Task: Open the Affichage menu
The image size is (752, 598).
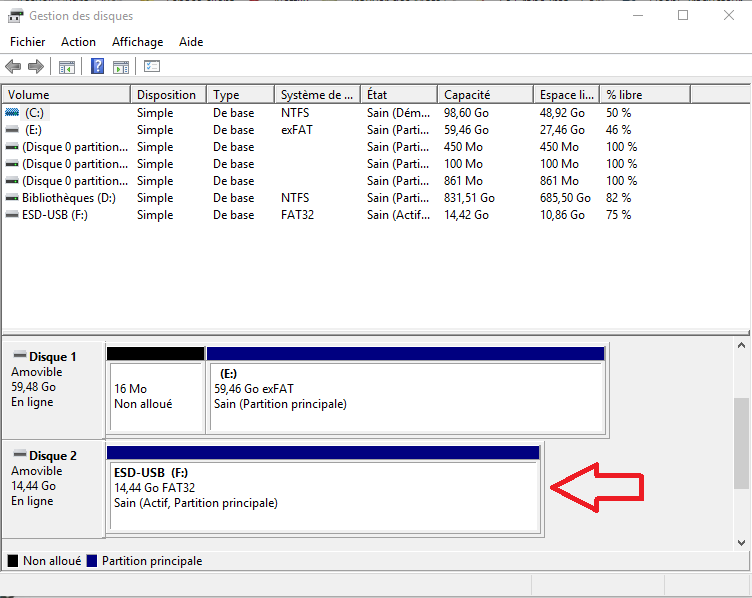Action: [137, 42]
